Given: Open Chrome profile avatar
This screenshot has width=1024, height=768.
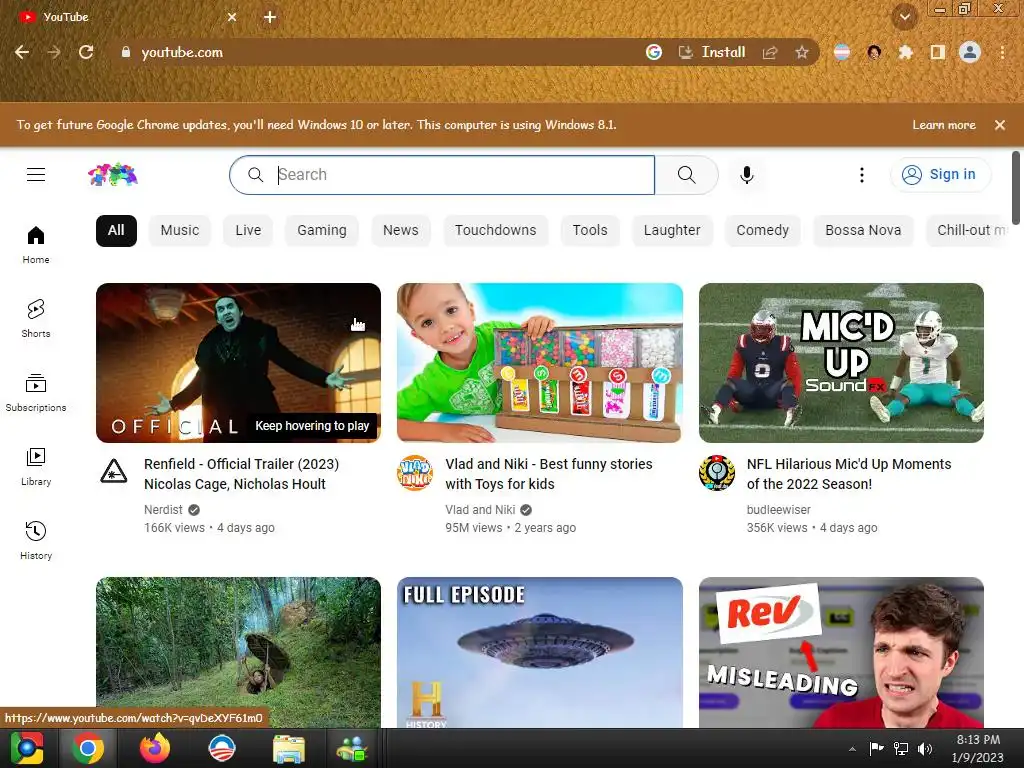Looking at the screenshot, I should [970, 52].
